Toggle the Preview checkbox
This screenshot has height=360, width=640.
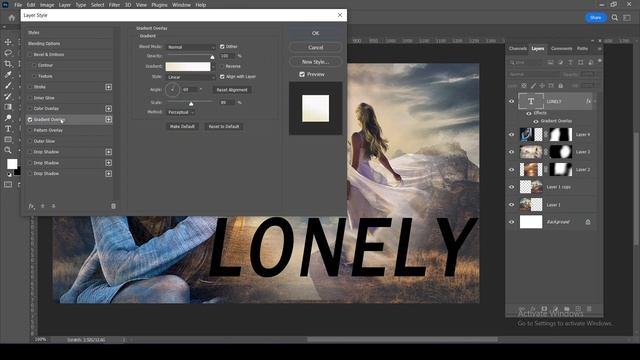(x=302, y=74)
